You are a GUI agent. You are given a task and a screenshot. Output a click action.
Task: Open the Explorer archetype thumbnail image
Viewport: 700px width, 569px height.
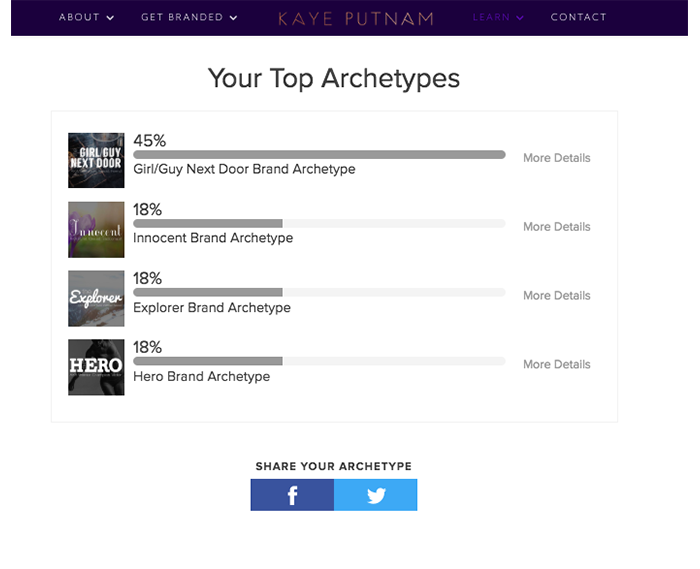(x=96, y=298)
